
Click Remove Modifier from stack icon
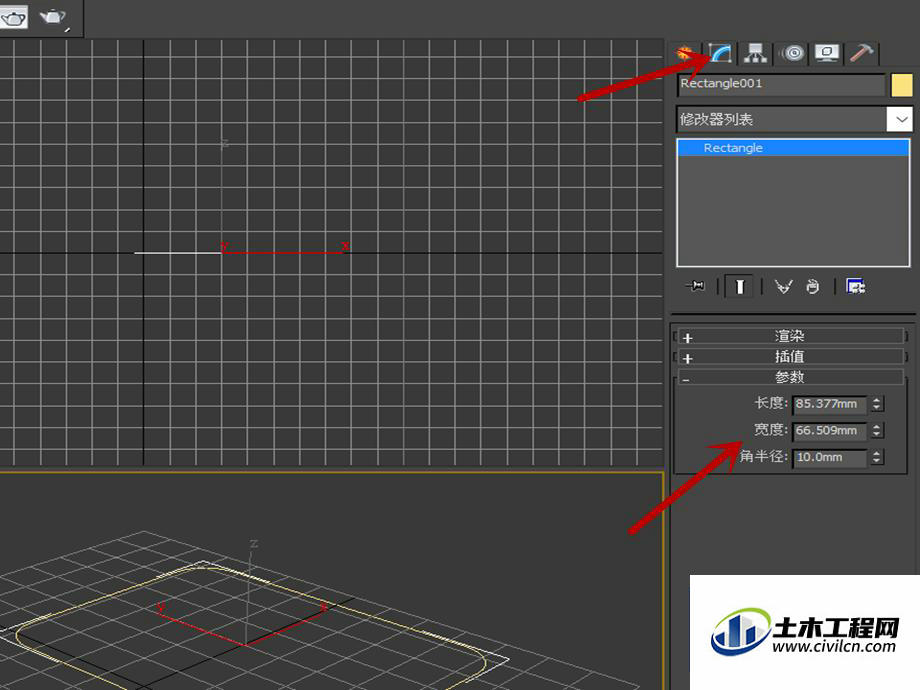(812, 286)
